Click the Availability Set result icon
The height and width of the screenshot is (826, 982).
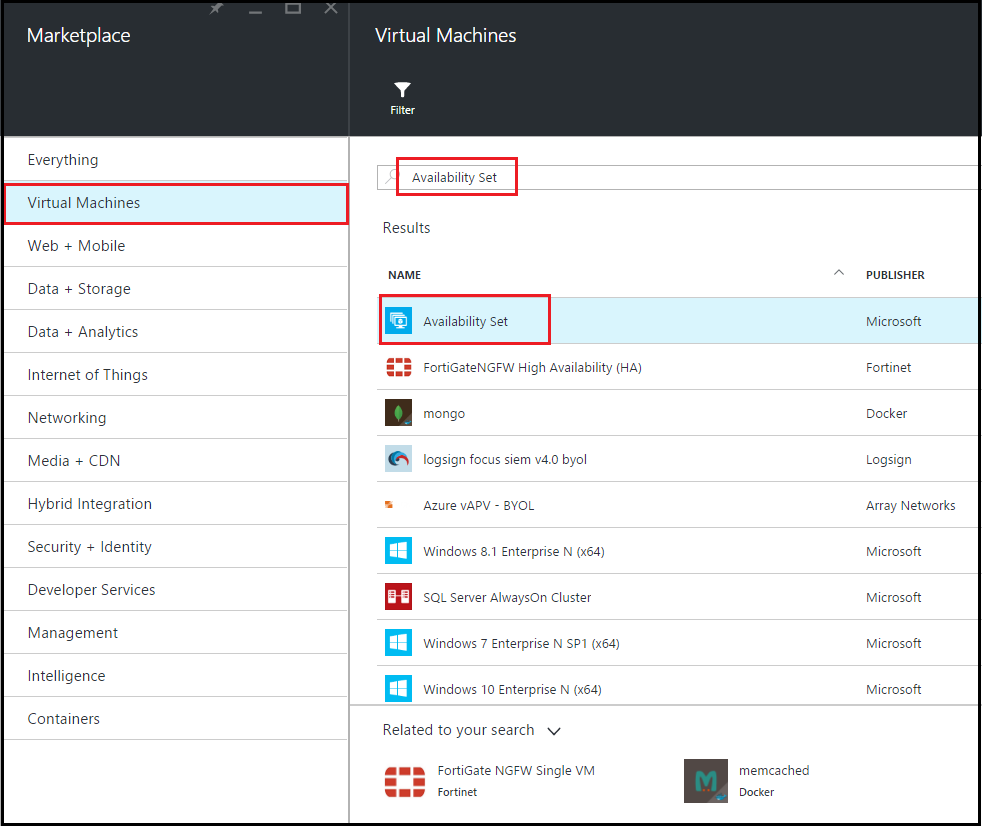point(398,321)
